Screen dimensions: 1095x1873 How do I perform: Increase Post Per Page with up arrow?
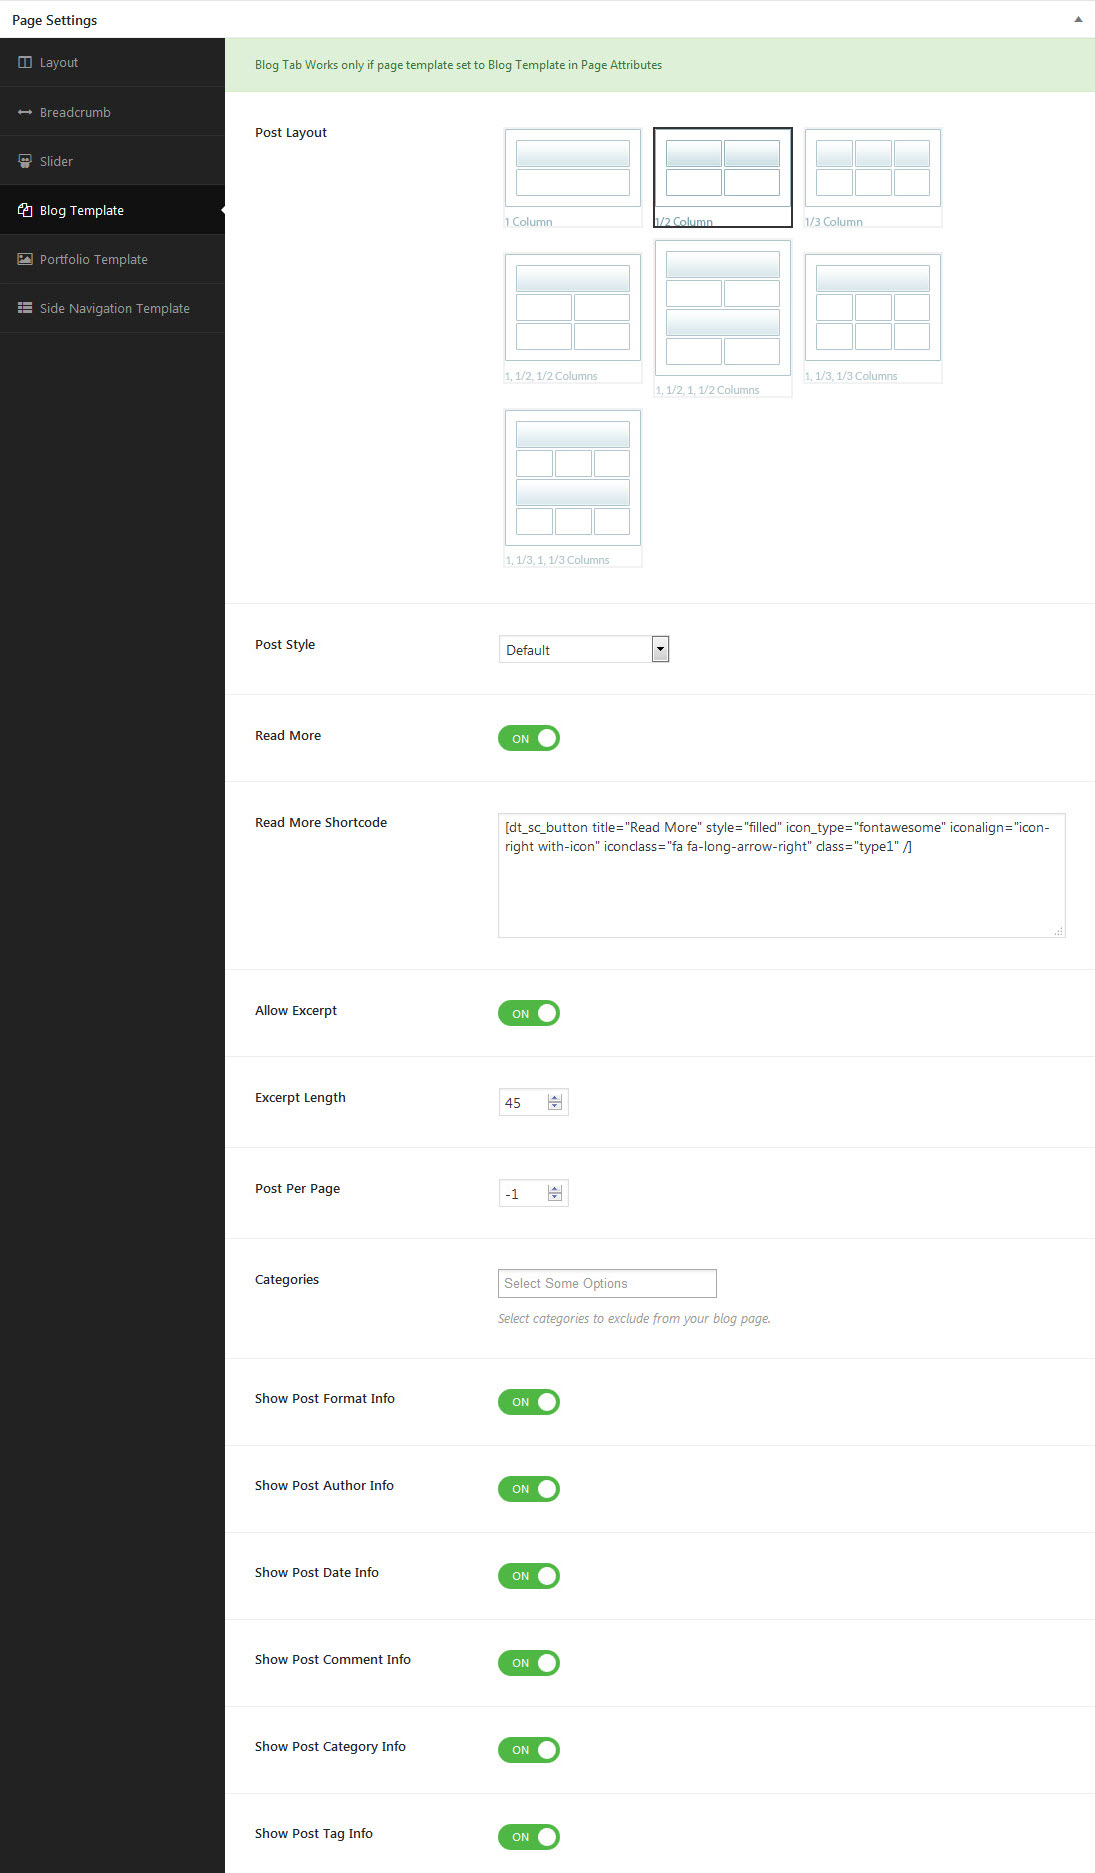(555, 1189)
